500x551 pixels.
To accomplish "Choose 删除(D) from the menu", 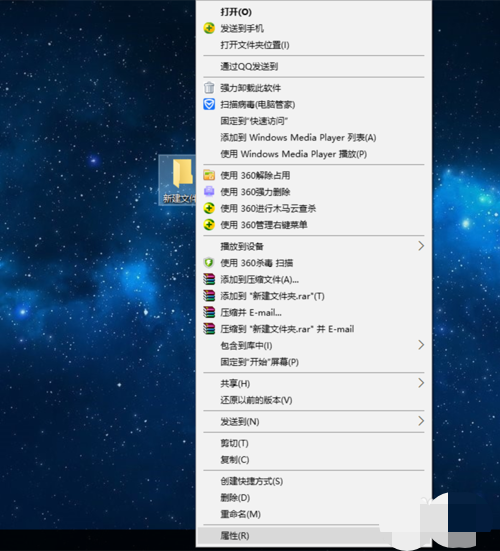I will coord(314,498).
